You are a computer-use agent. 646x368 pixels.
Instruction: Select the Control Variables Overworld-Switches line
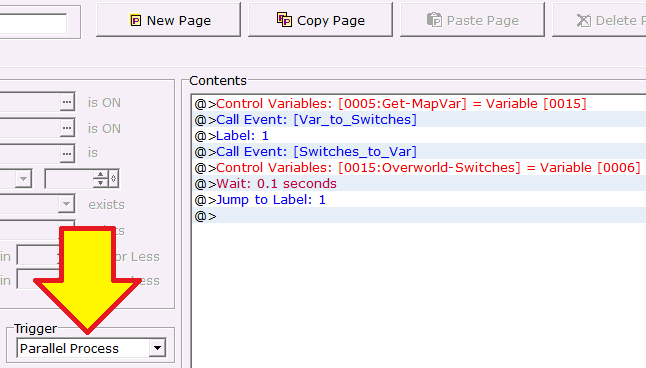(x=419, y=168)
